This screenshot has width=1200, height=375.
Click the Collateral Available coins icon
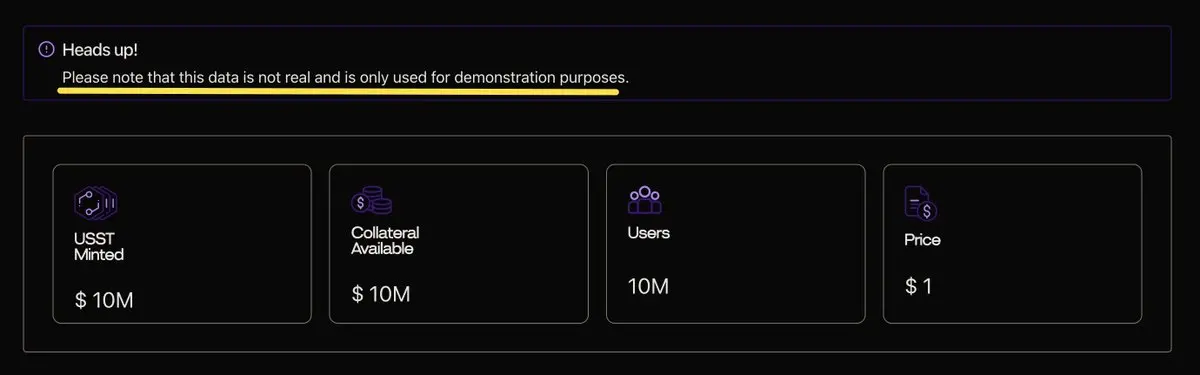click(371, 200)
